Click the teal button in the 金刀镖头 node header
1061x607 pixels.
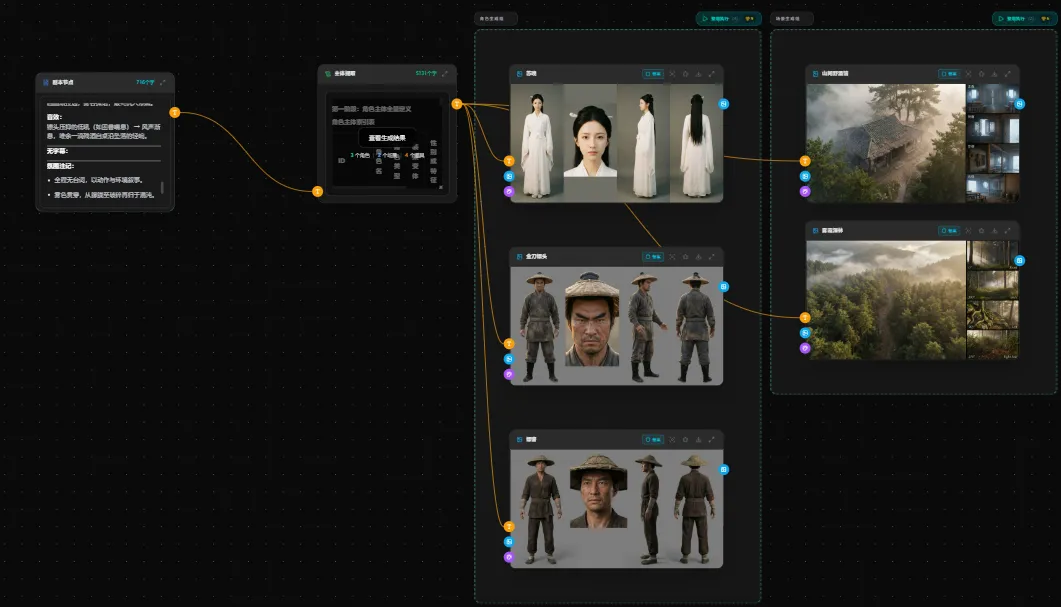[653, 256]
